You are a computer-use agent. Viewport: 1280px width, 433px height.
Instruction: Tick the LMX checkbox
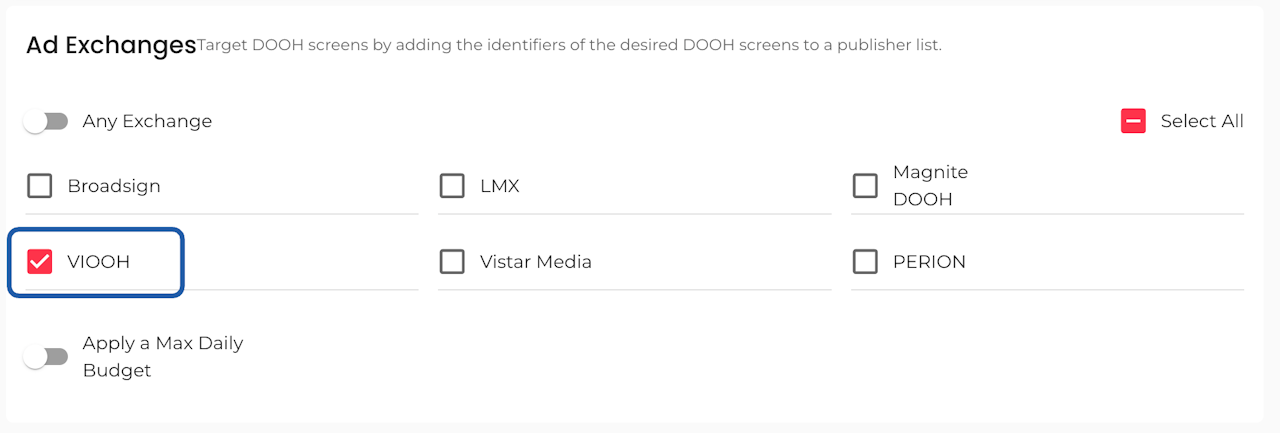tap(452, 186)
